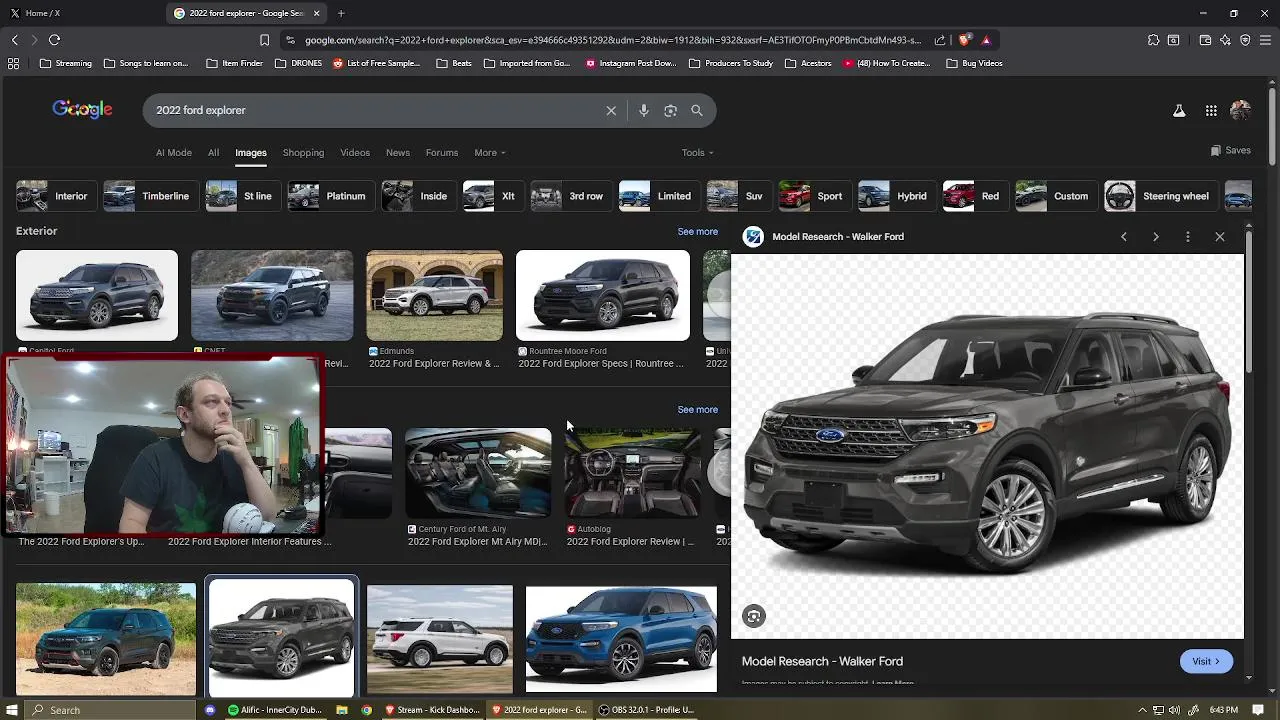1280x720 pixels.
Task: Switch to the All results tab
Action: (x=213, y=153)
